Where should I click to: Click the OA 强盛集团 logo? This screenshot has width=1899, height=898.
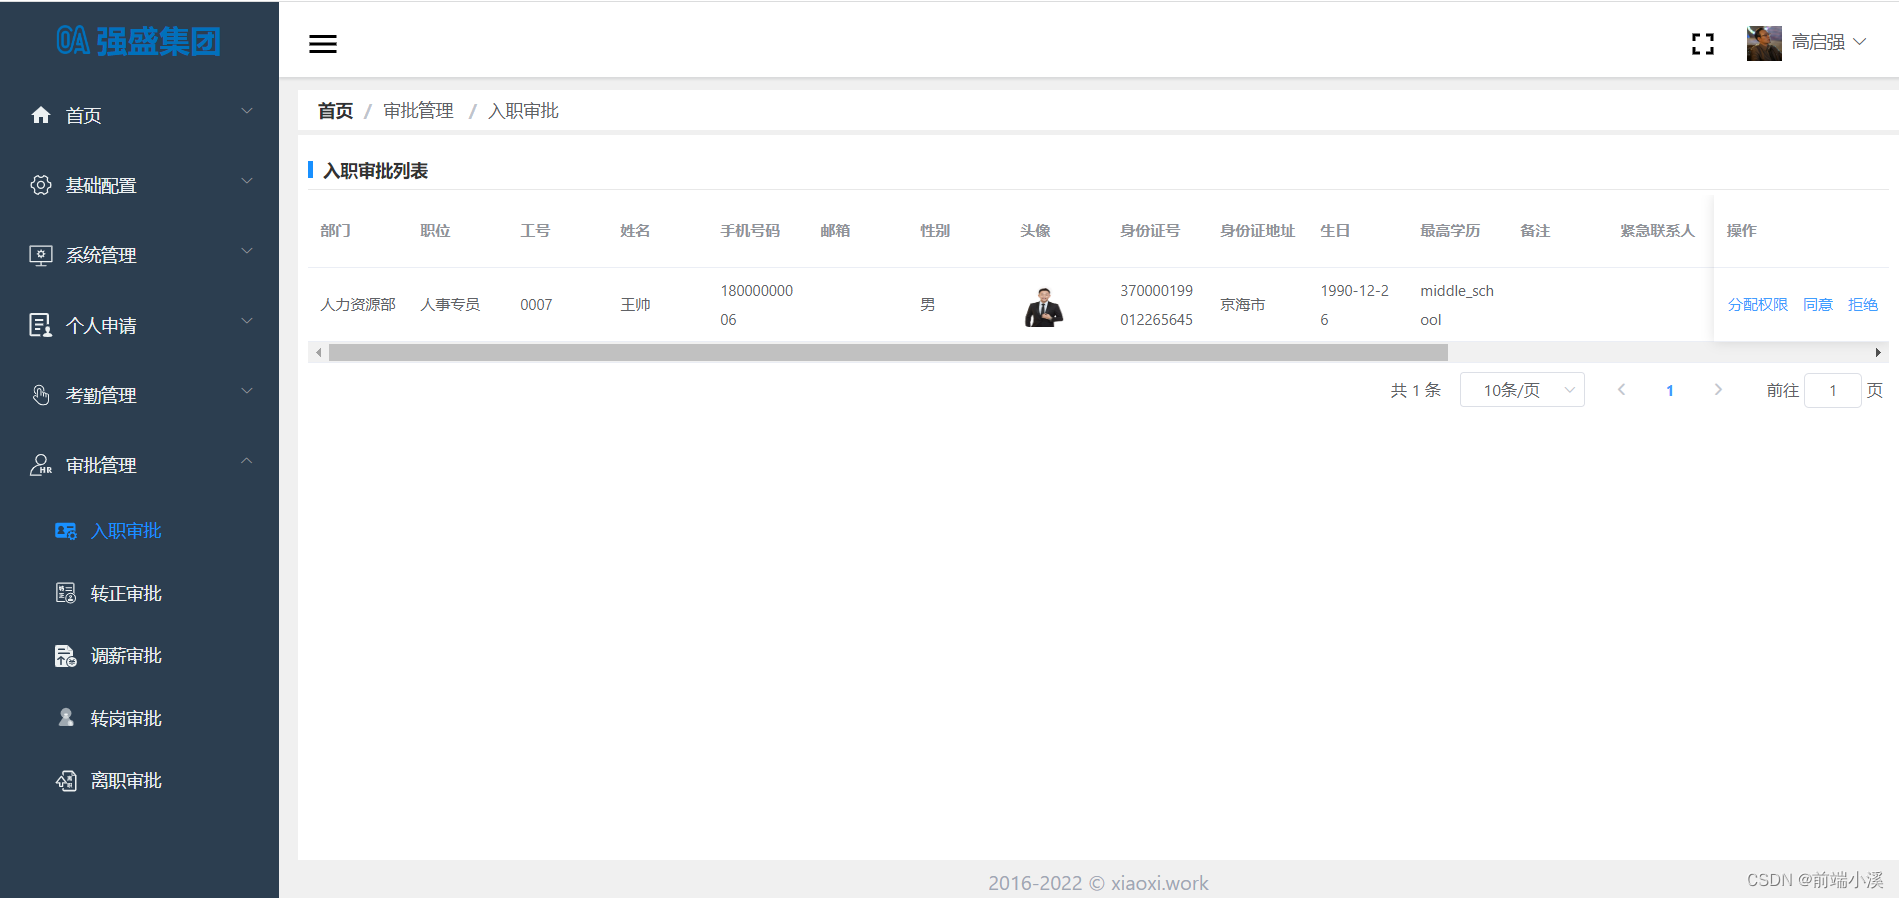[x=138, y=41]
